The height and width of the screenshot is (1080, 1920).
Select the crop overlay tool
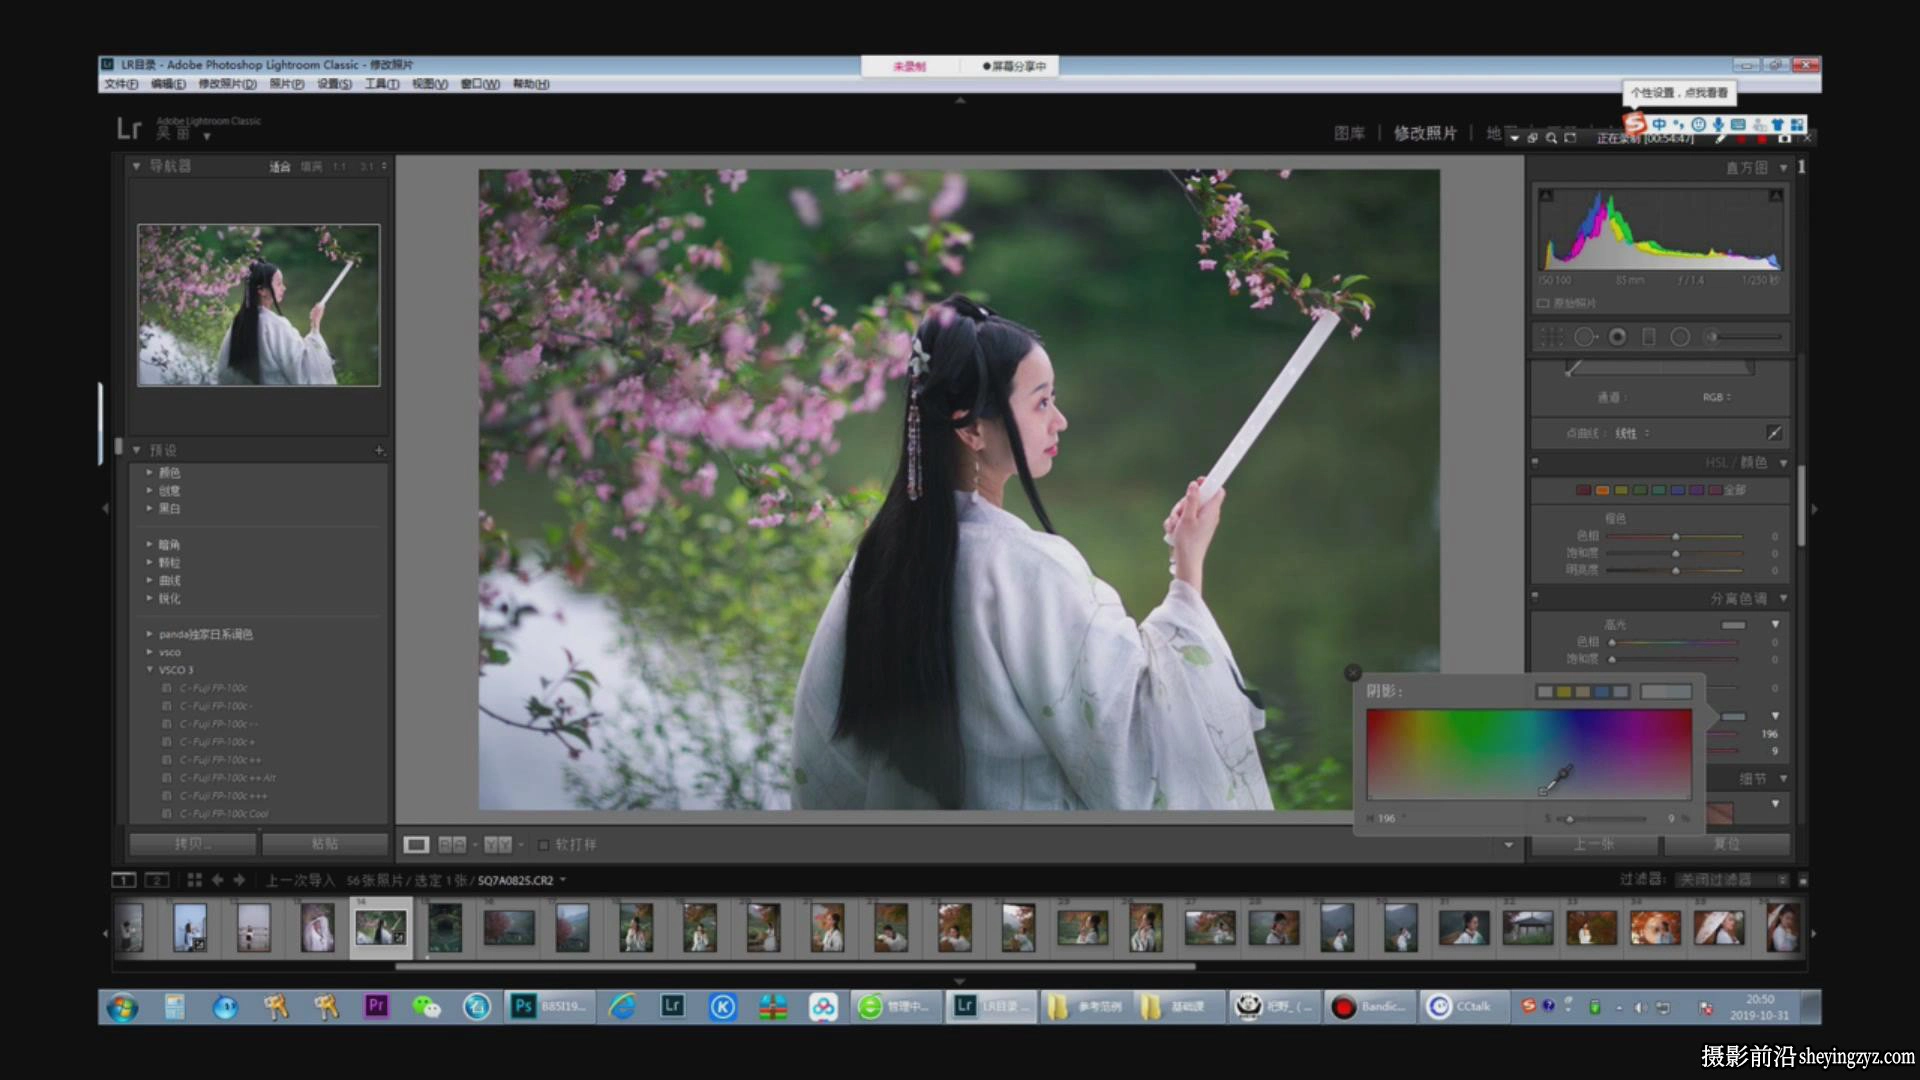pyautogui.click(x=1551, y=337)
